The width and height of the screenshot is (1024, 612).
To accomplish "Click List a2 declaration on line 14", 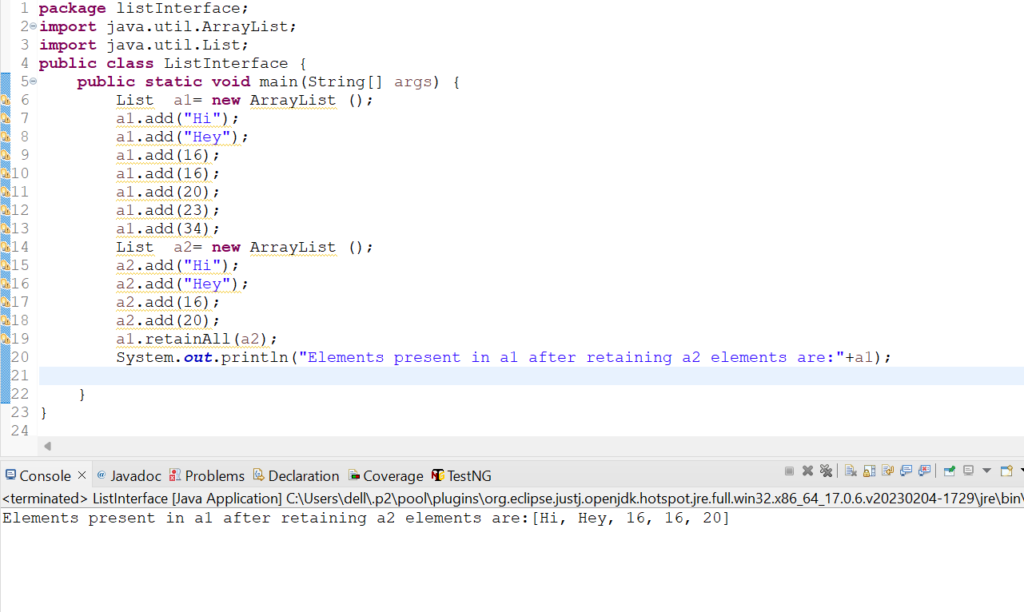I will click(244, 247).
